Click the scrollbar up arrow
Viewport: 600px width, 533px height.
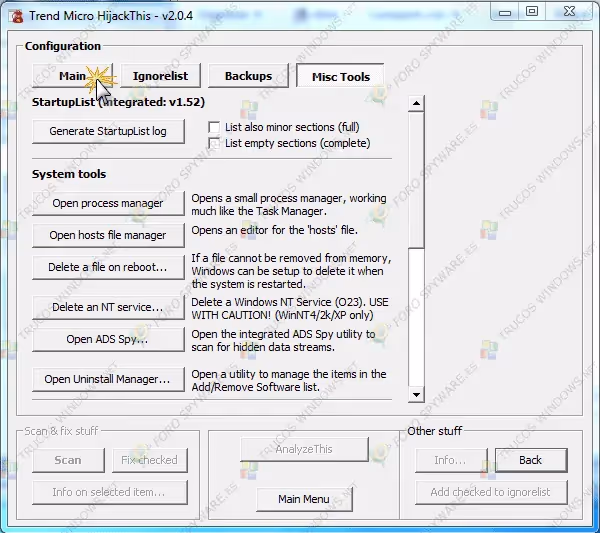(x=416, y=103)
